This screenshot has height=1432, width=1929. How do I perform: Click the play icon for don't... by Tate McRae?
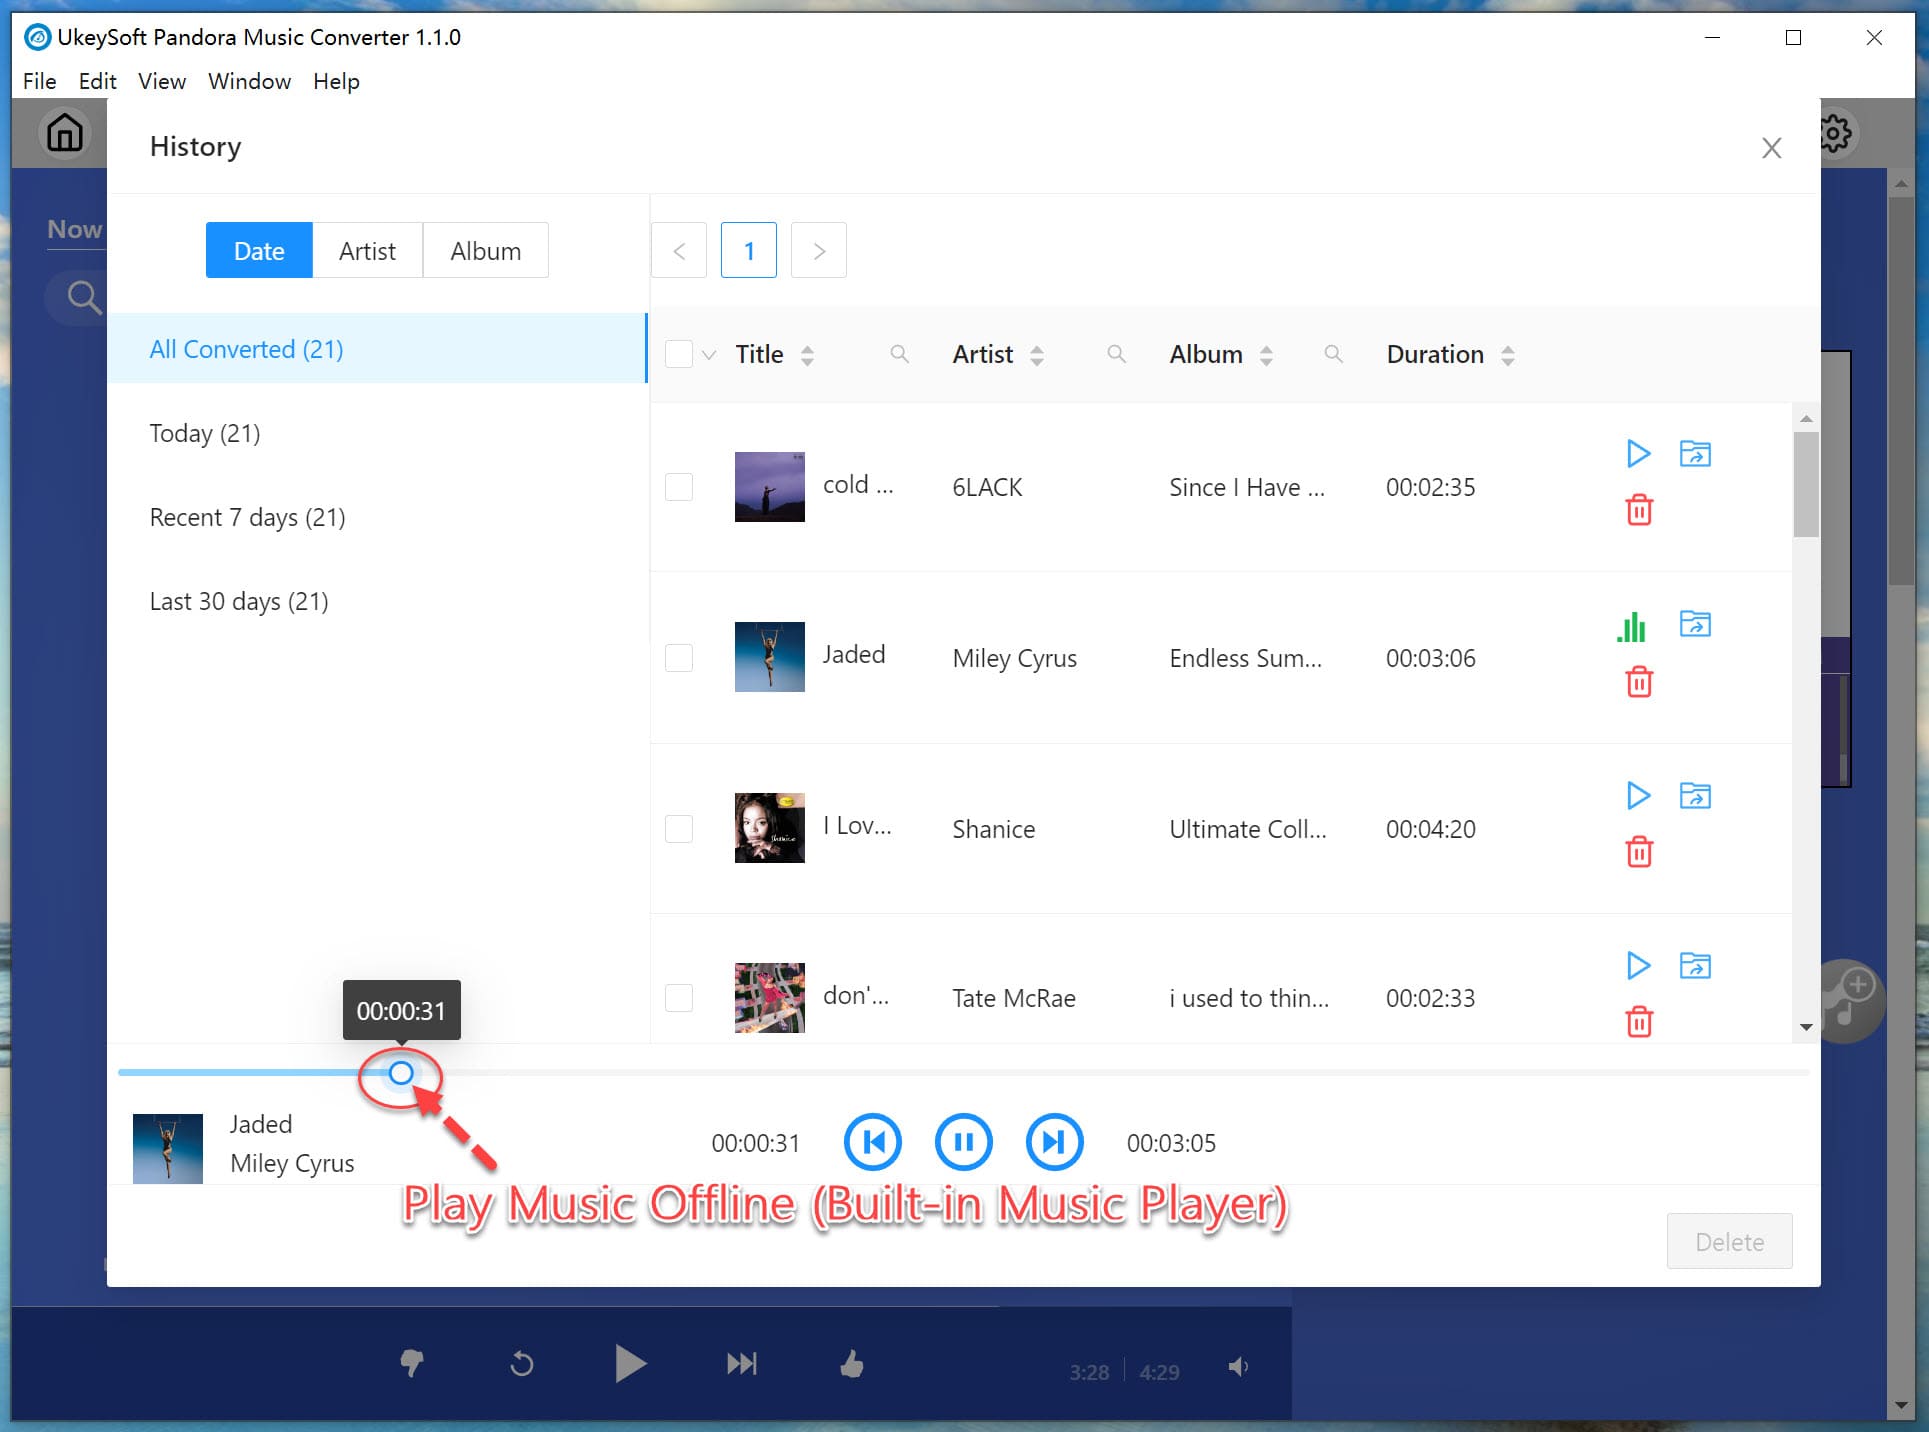point(1636,964)
